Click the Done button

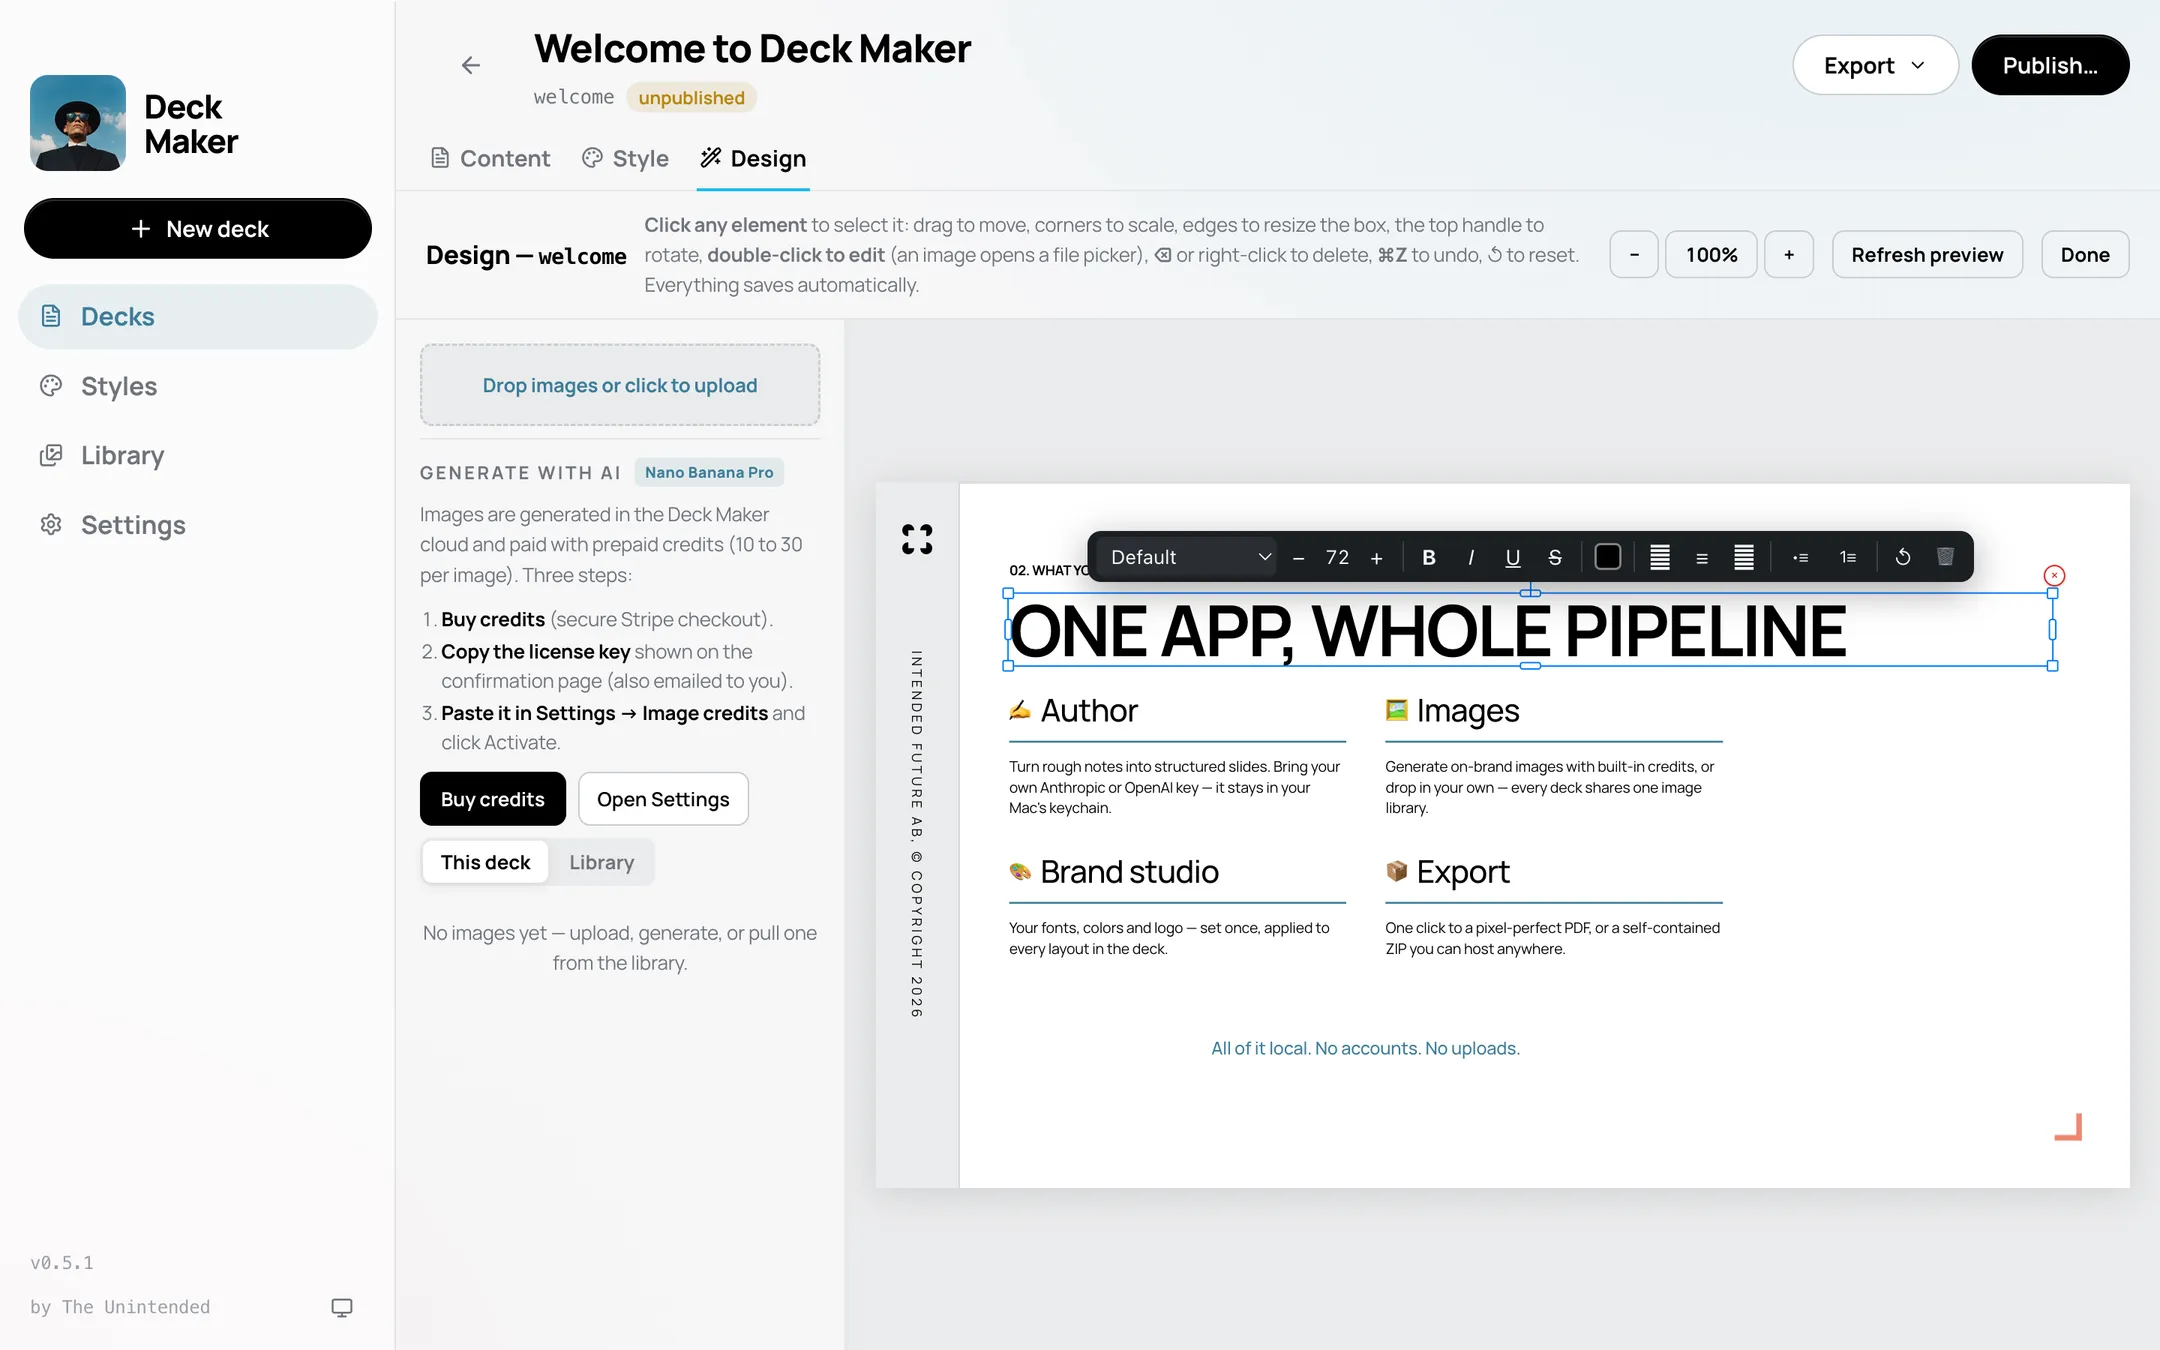[x=2085, y=254]
